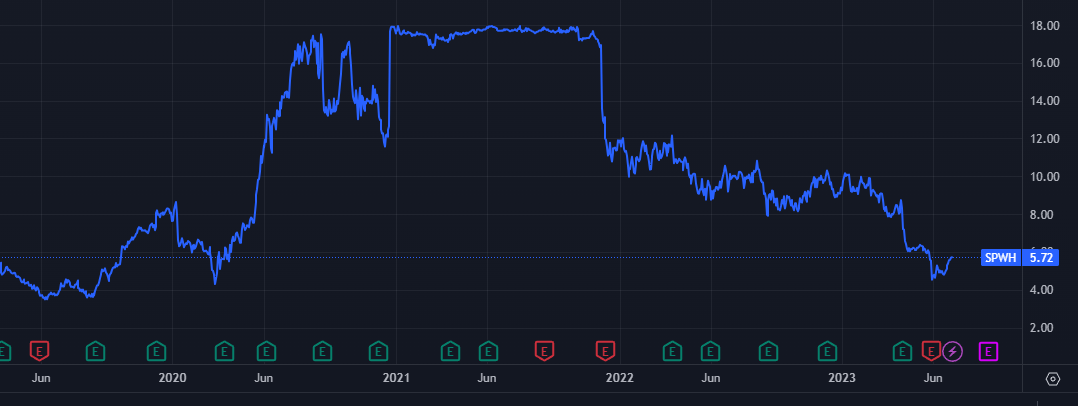Click red earnings marker just before 2022 label

[x=605, y=352]
